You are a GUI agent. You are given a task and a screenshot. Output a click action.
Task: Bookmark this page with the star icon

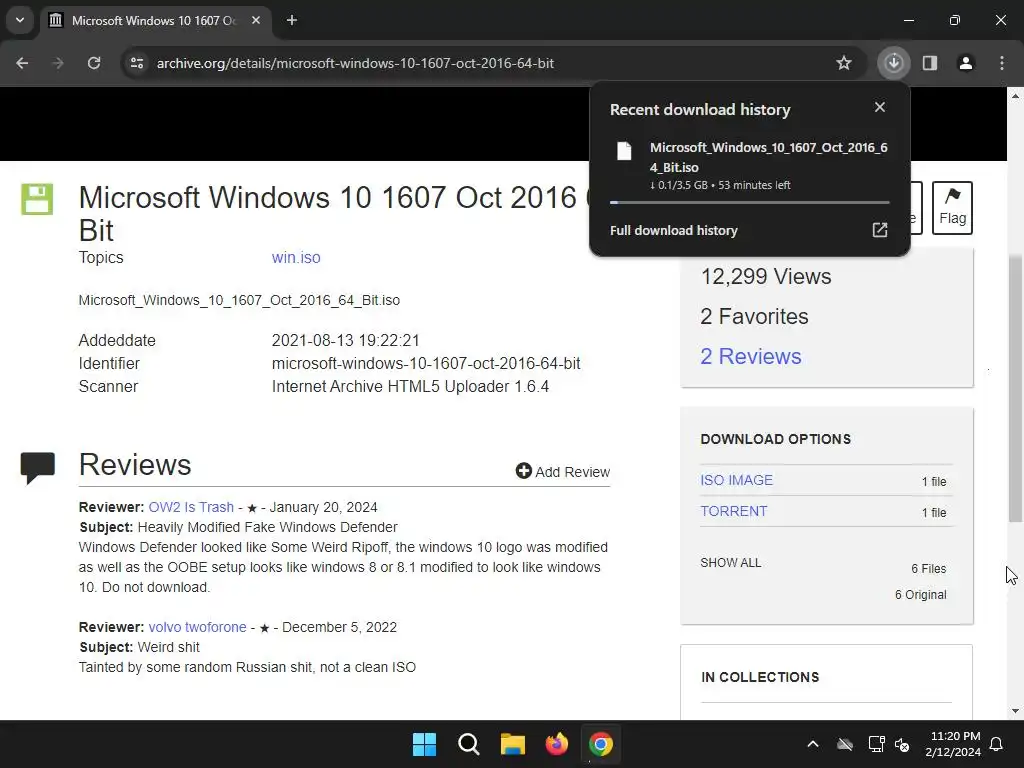click(844, 63)
